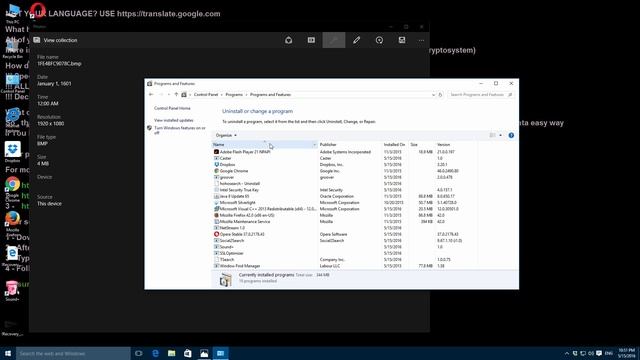Show hidden tray icons chevron
The image size is (640, 360).
click(567, 353)
